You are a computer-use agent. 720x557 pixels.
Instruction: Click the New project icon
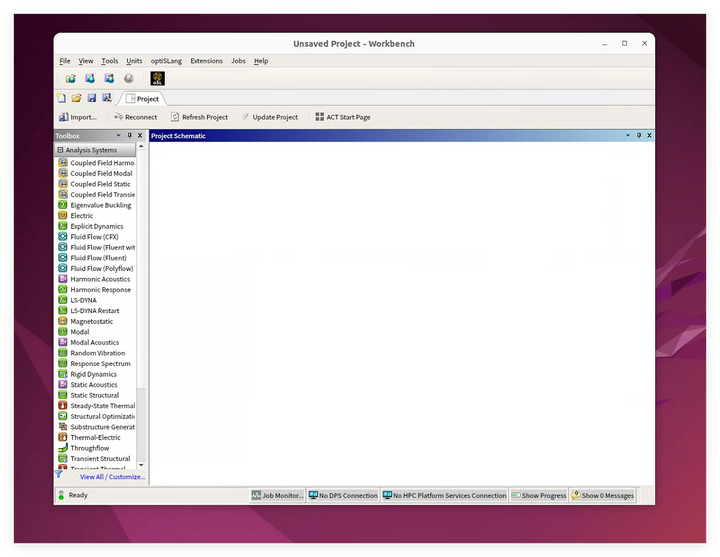pyautogui.click(x=62, y=98)
